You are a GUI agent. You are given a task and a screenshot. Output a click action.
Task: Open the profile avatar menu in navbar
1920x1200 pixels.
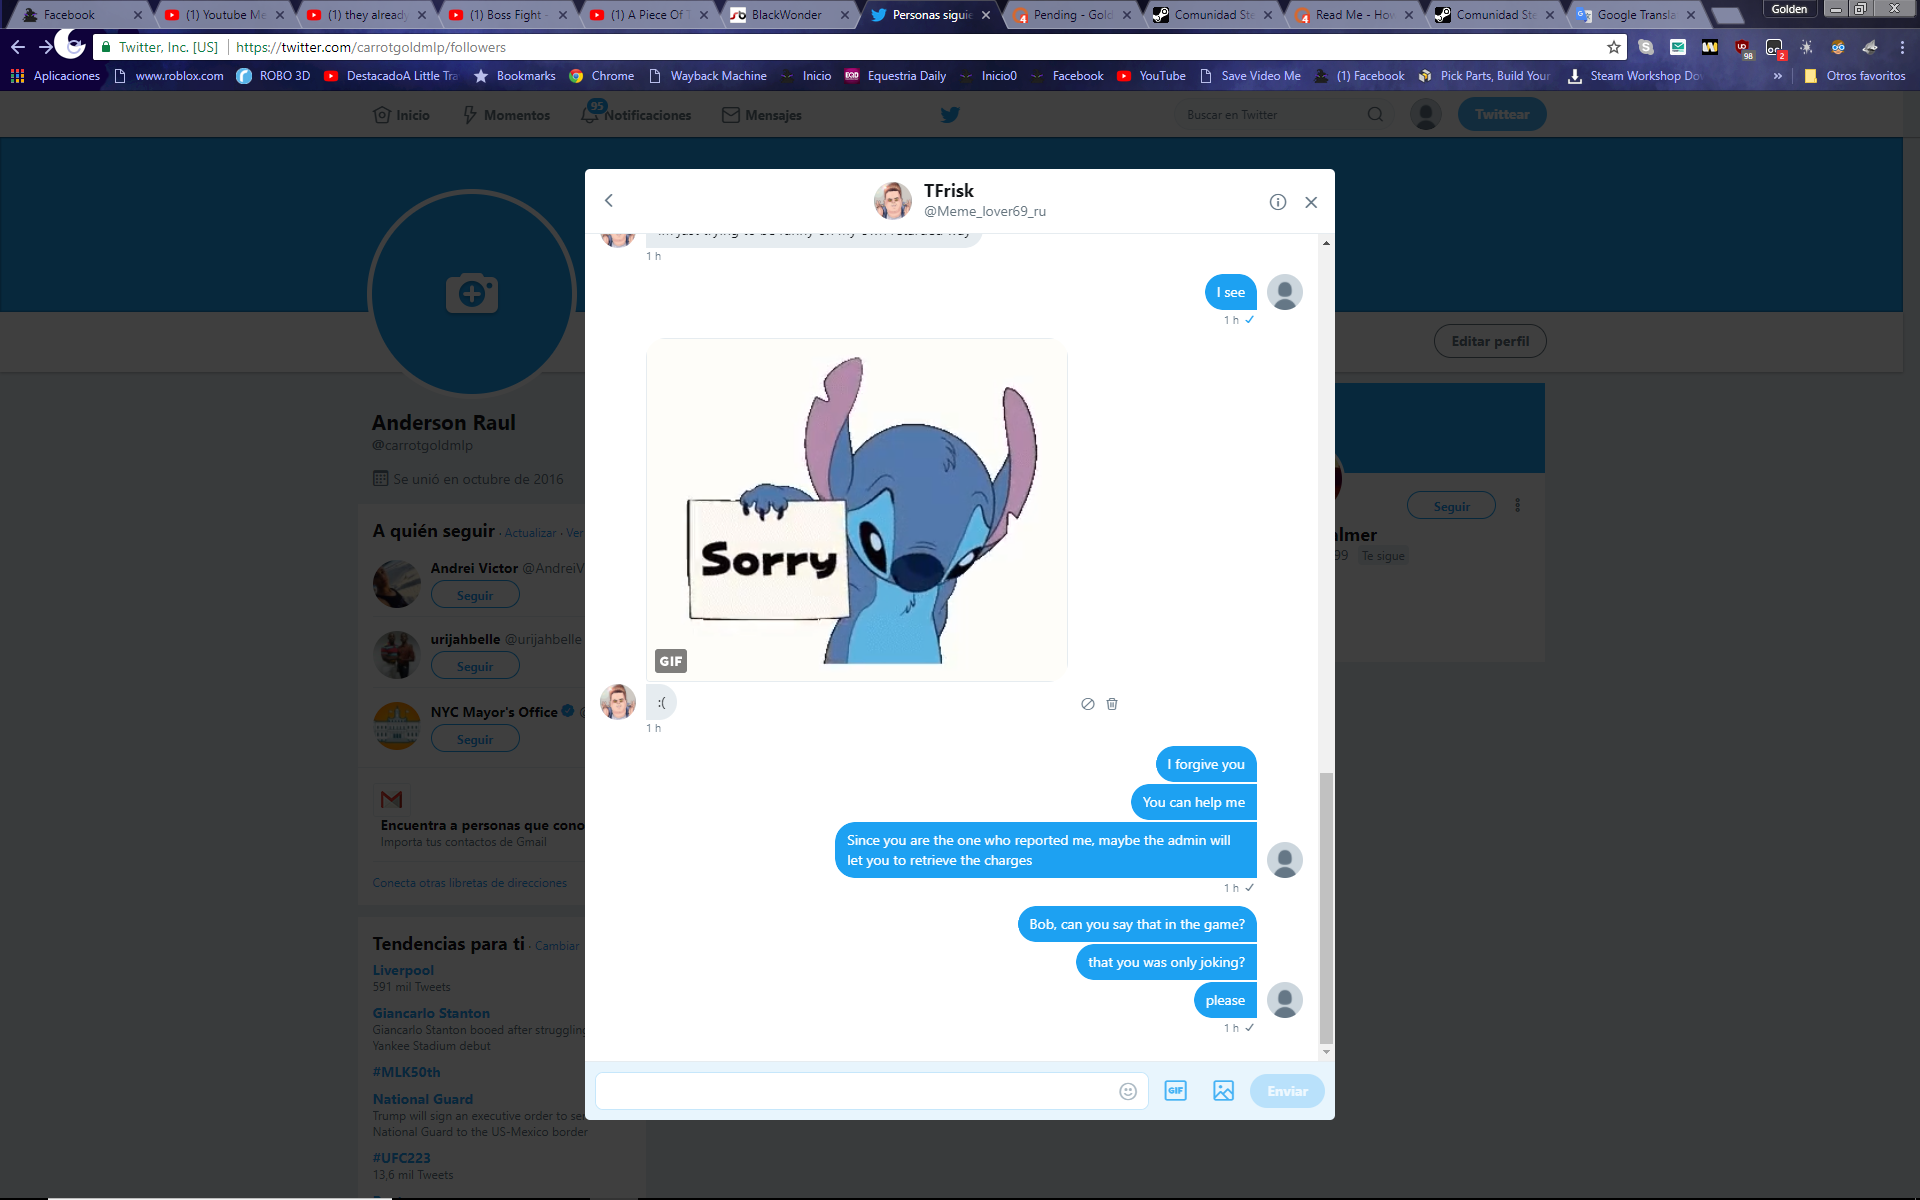tap(1425, 114)
